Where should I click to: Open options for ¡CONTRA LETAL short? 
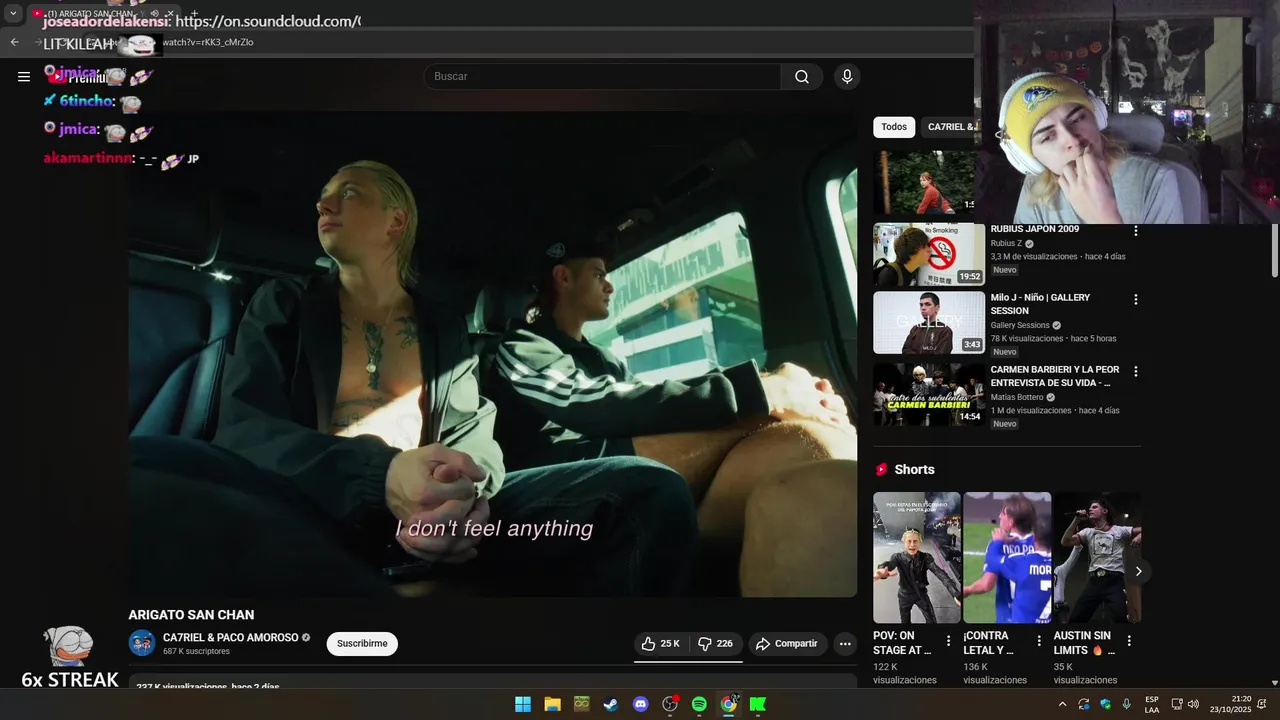1038,641
